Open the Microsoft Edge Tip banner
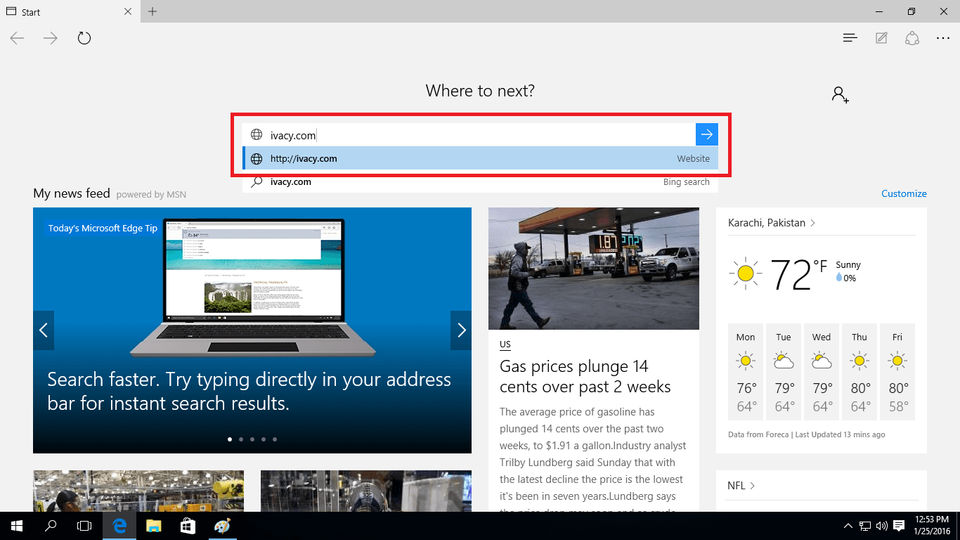 (252, 330)
